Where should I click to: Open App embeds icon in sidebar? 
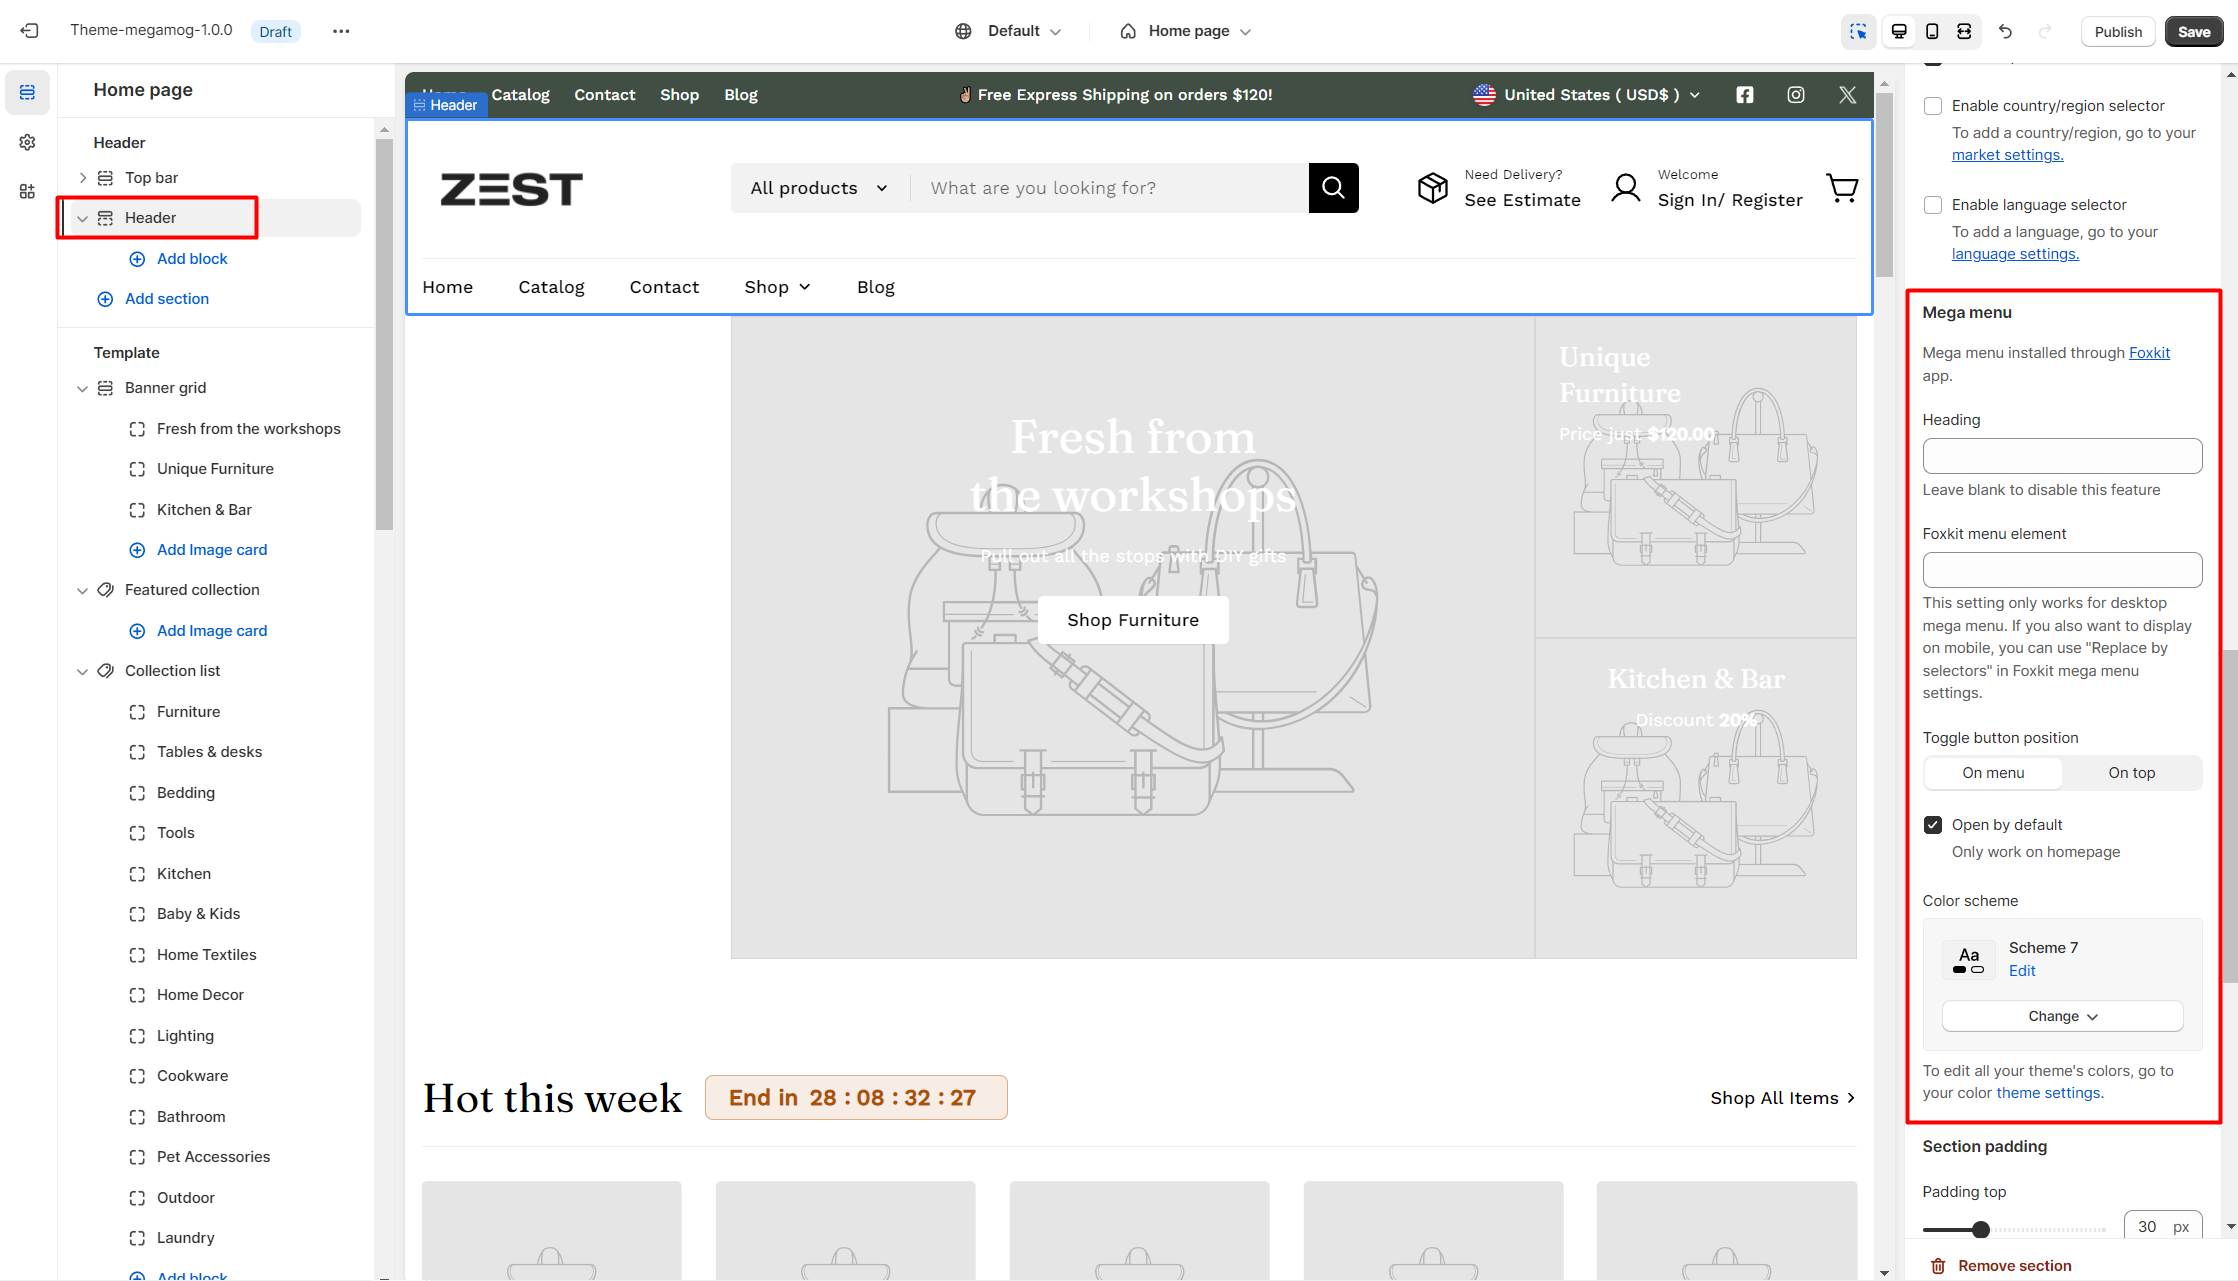click(27, 191)
